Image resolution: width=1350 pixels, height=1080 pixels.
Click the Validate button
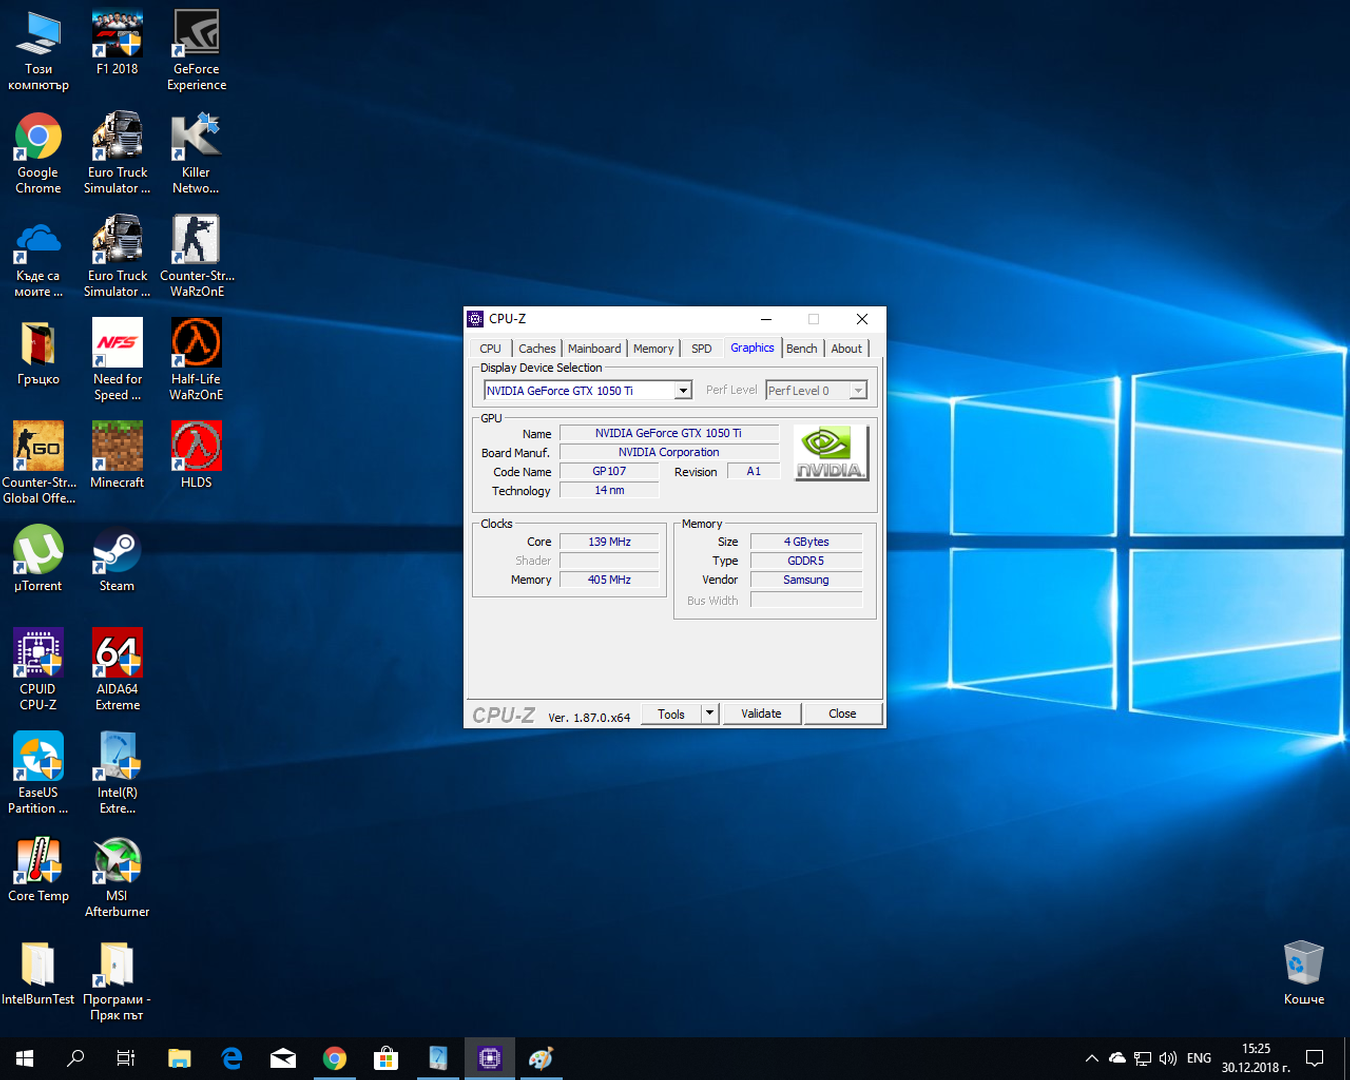761,713
